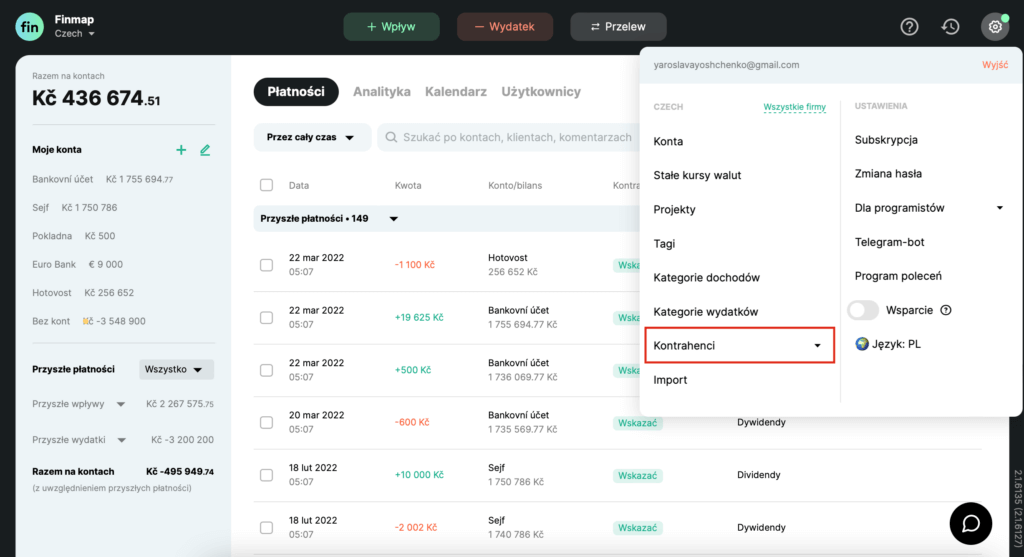Check the -1 100 Kč payment row
The width and height of the screenshot is (1024, 557).
[x=266, y=265]
